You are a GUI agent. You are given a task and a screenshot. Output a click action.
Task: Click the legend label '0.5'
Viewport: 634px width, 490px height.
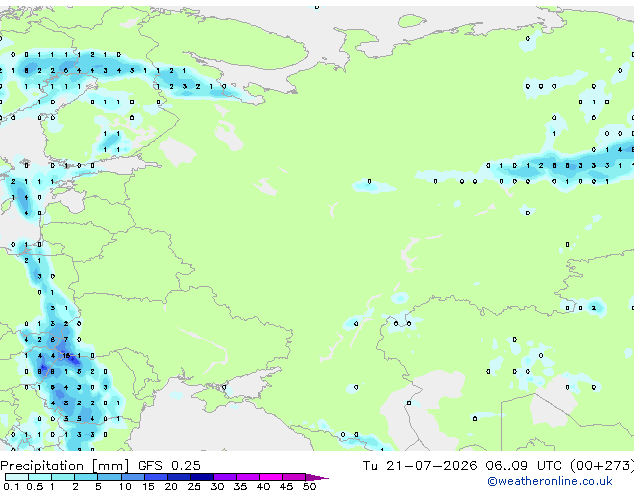pos(34,486)
